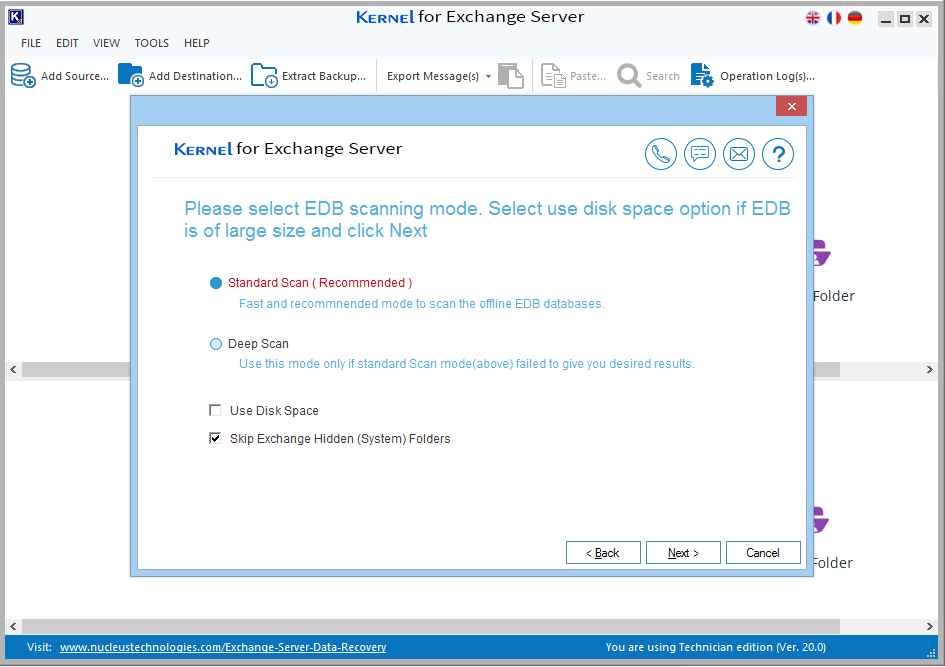
Task: Minimize the Kernel main window
Action: pyautogui.click(x=885, y=19)
